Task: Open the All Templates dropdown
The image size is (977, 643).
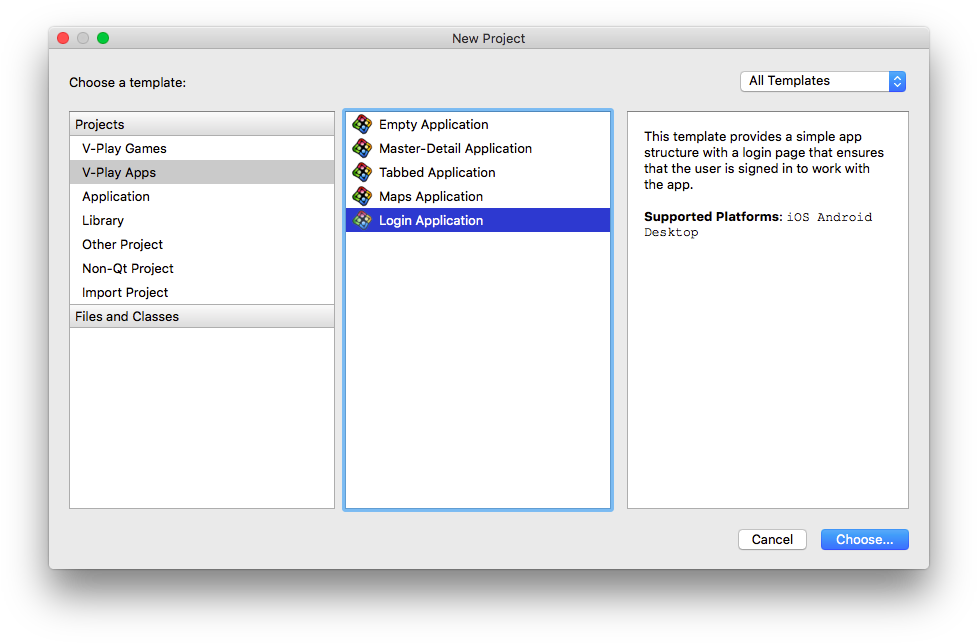Action: tap(822, 81)
